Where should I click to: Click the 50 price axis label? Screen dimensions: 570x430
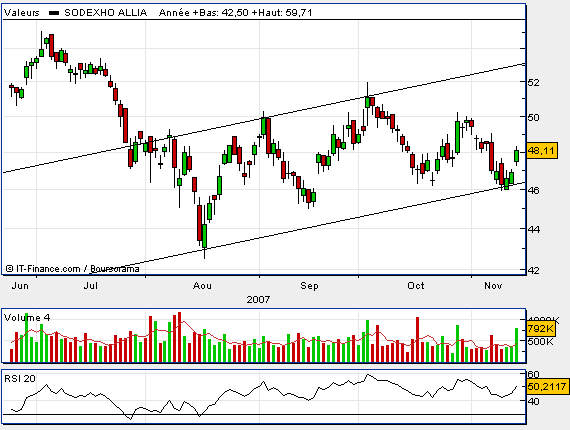tap(533, 117)
